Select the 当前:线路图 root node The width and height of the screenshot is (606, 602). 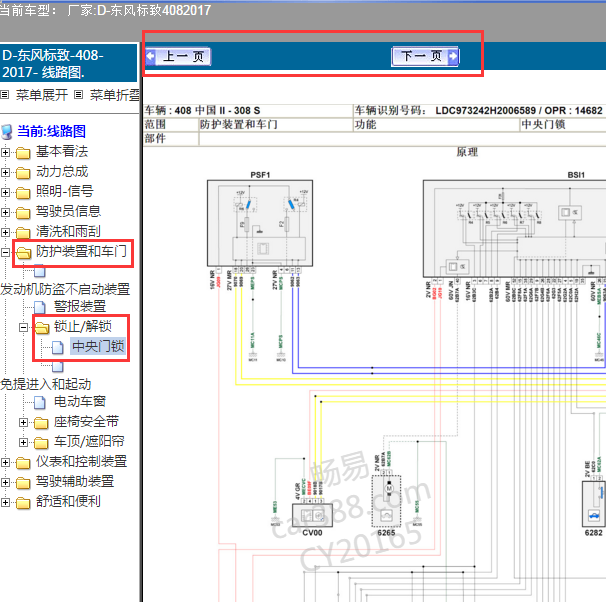tap(51, 131)
